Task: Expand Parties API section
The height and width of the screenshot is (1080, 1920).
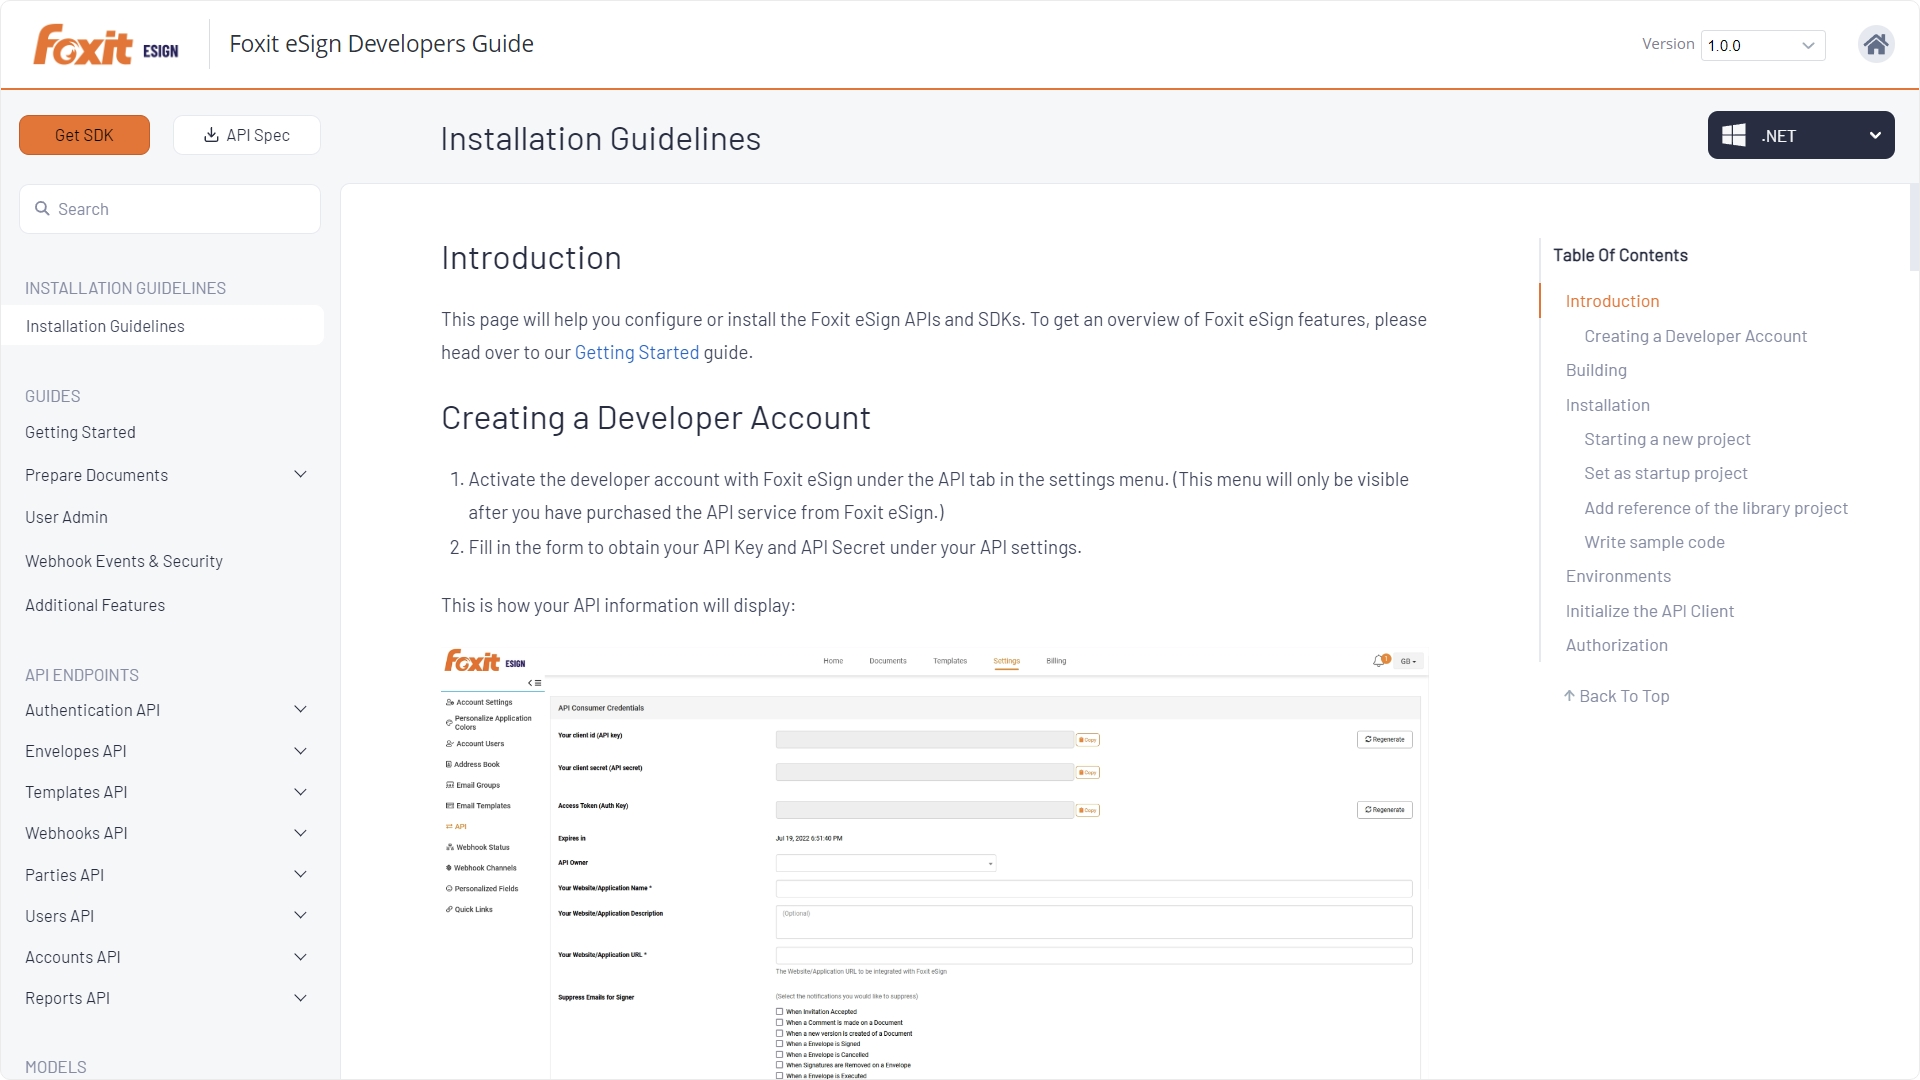Action: pos(300,875)
